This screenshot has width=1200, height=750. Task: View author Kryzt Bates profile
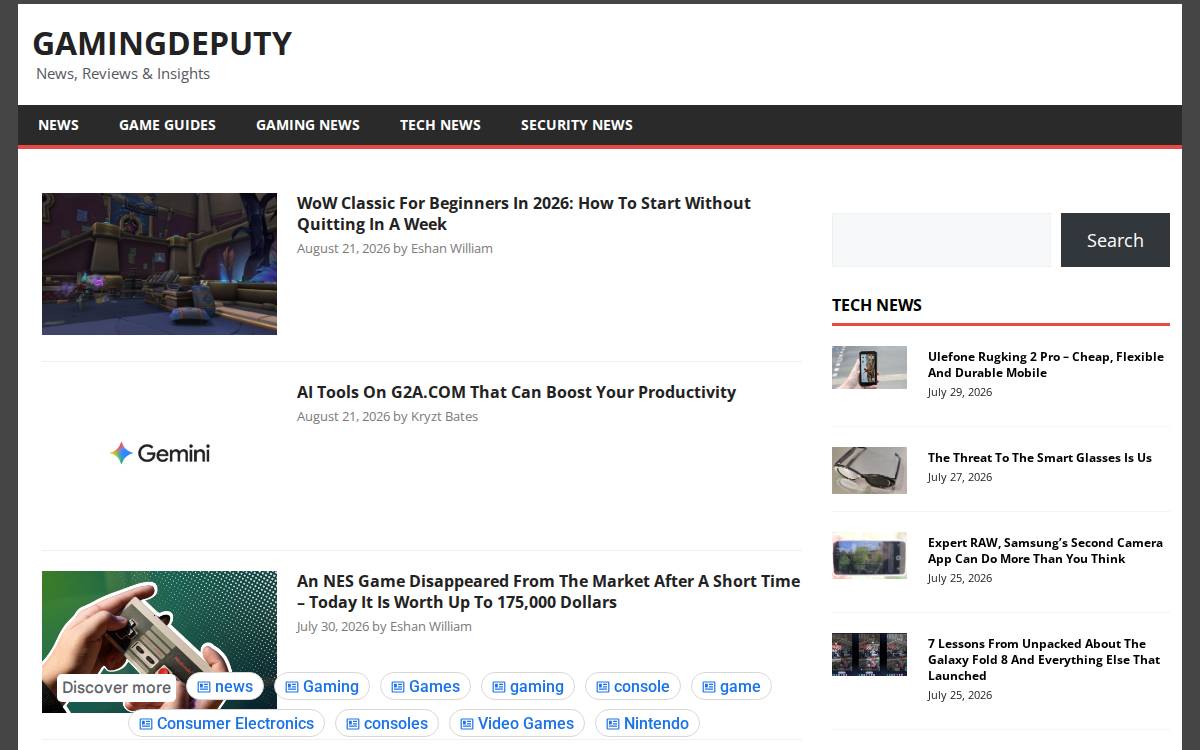point(444,416)
